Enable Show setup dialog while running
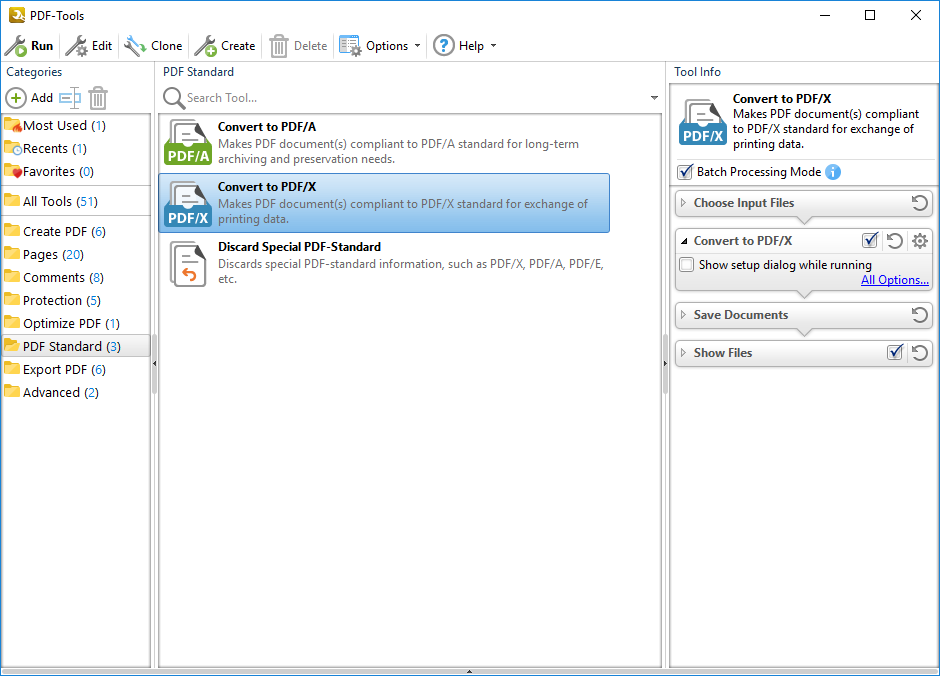This screenshot has width=940, height=676. click(687, 265)
